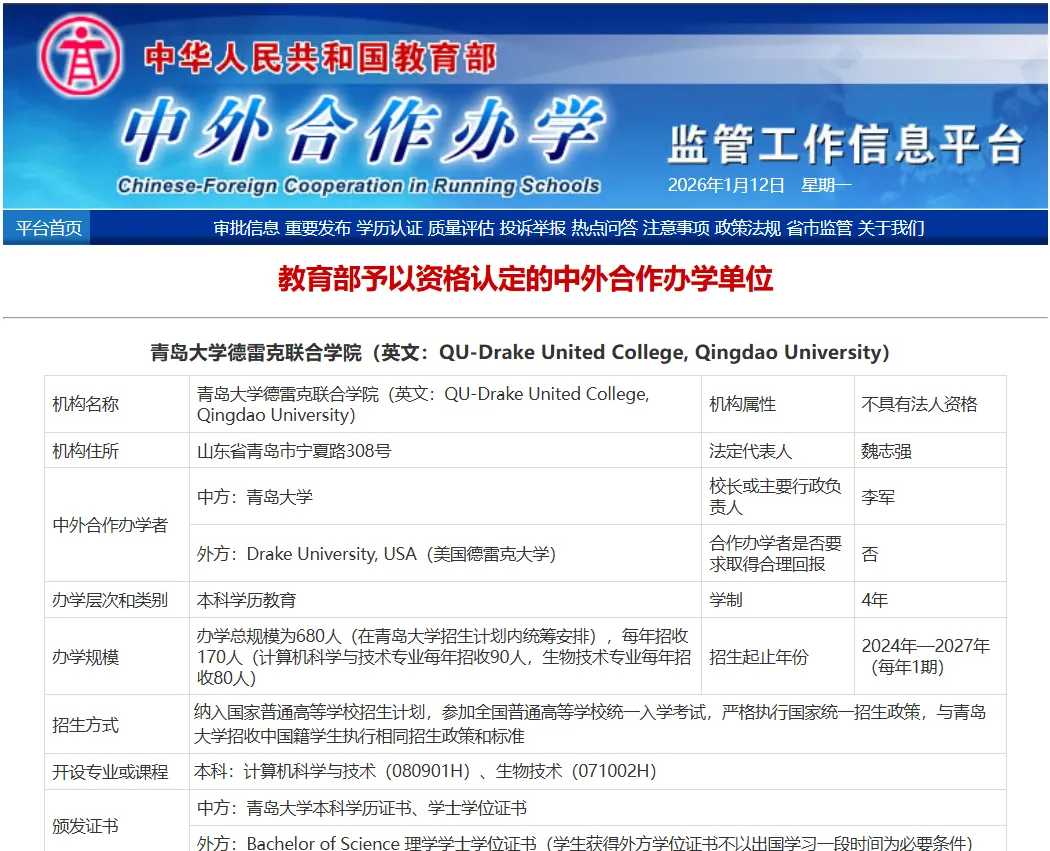
Task: Click the 机构住所 label
Action: pos(86,451)
